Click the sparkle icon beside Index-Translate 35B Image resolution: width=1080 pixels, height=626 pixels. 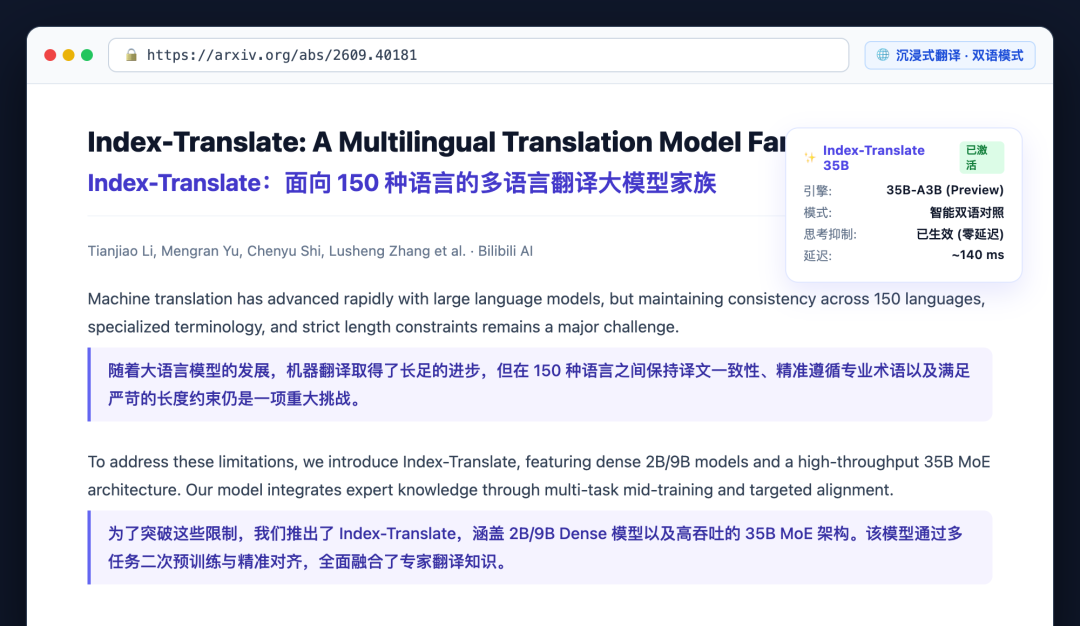(x=810, y=158)
